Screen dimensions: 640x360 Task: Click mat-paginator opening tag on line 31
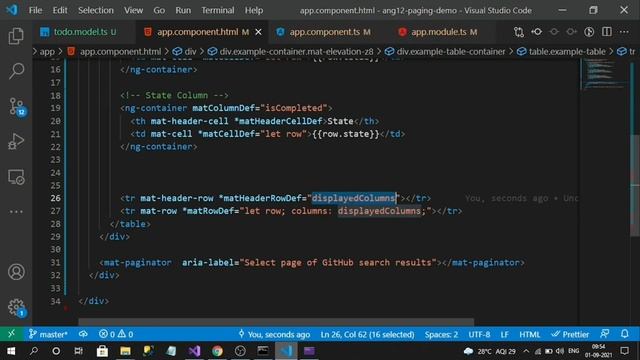point(136,262)
